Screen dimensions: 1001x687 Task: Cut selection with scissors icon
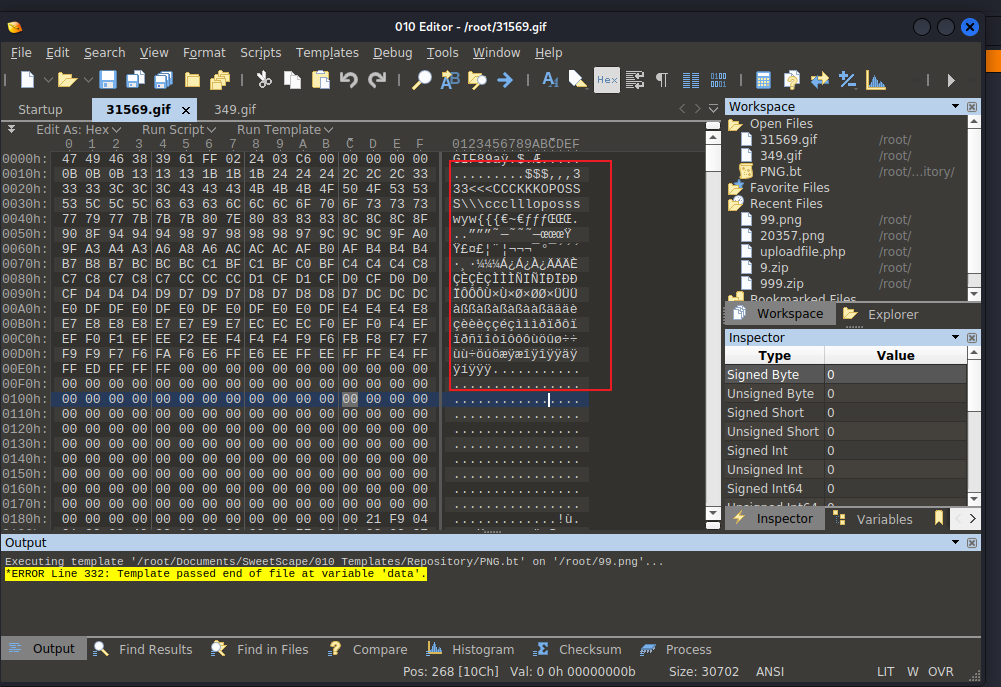click(x=264, y=80)
